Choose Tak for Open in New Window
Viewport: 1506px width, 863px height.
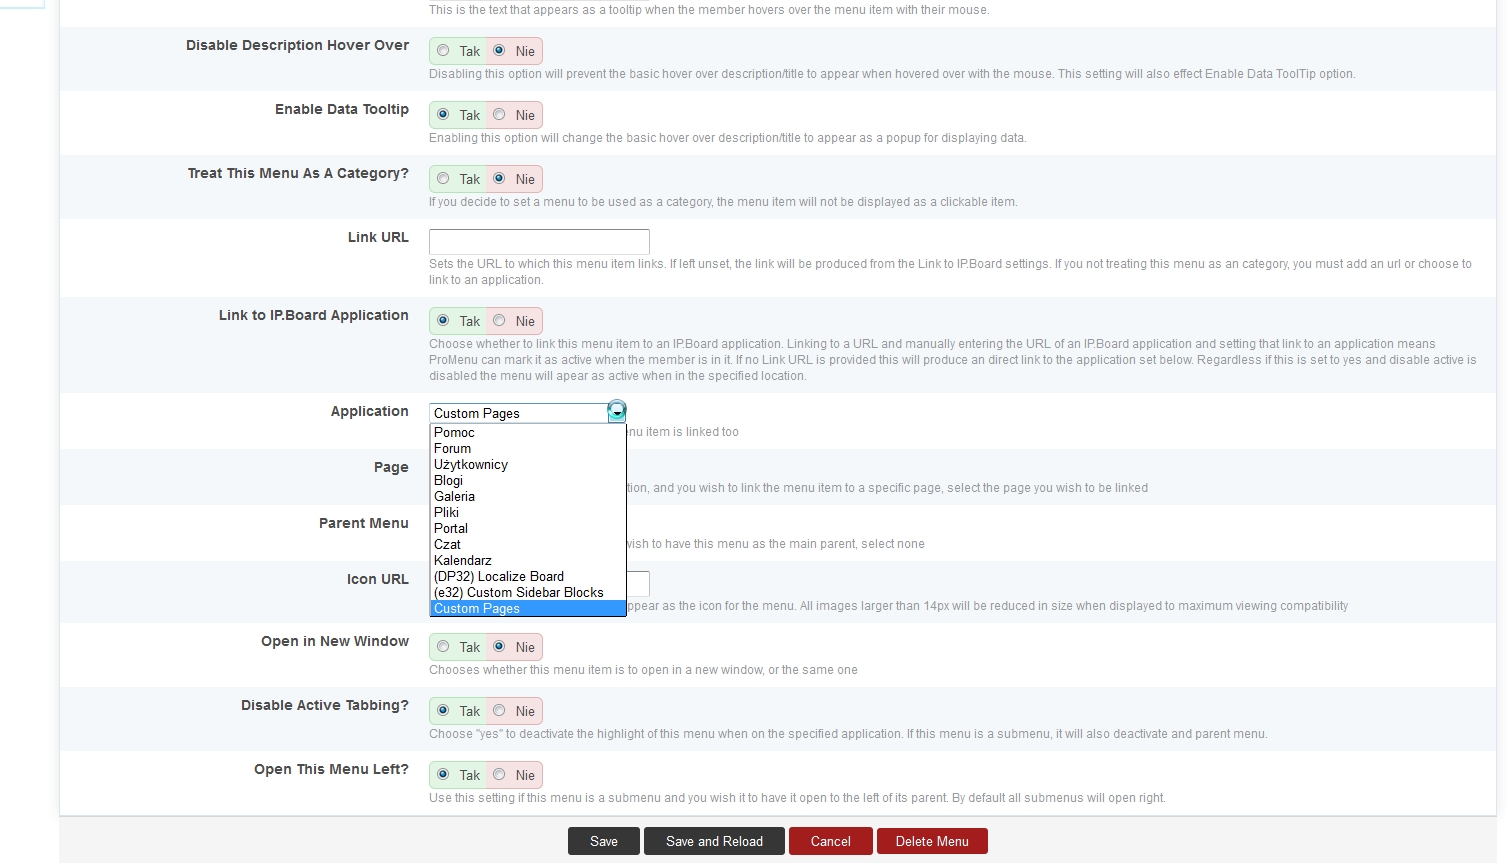[x=443, y=647]
